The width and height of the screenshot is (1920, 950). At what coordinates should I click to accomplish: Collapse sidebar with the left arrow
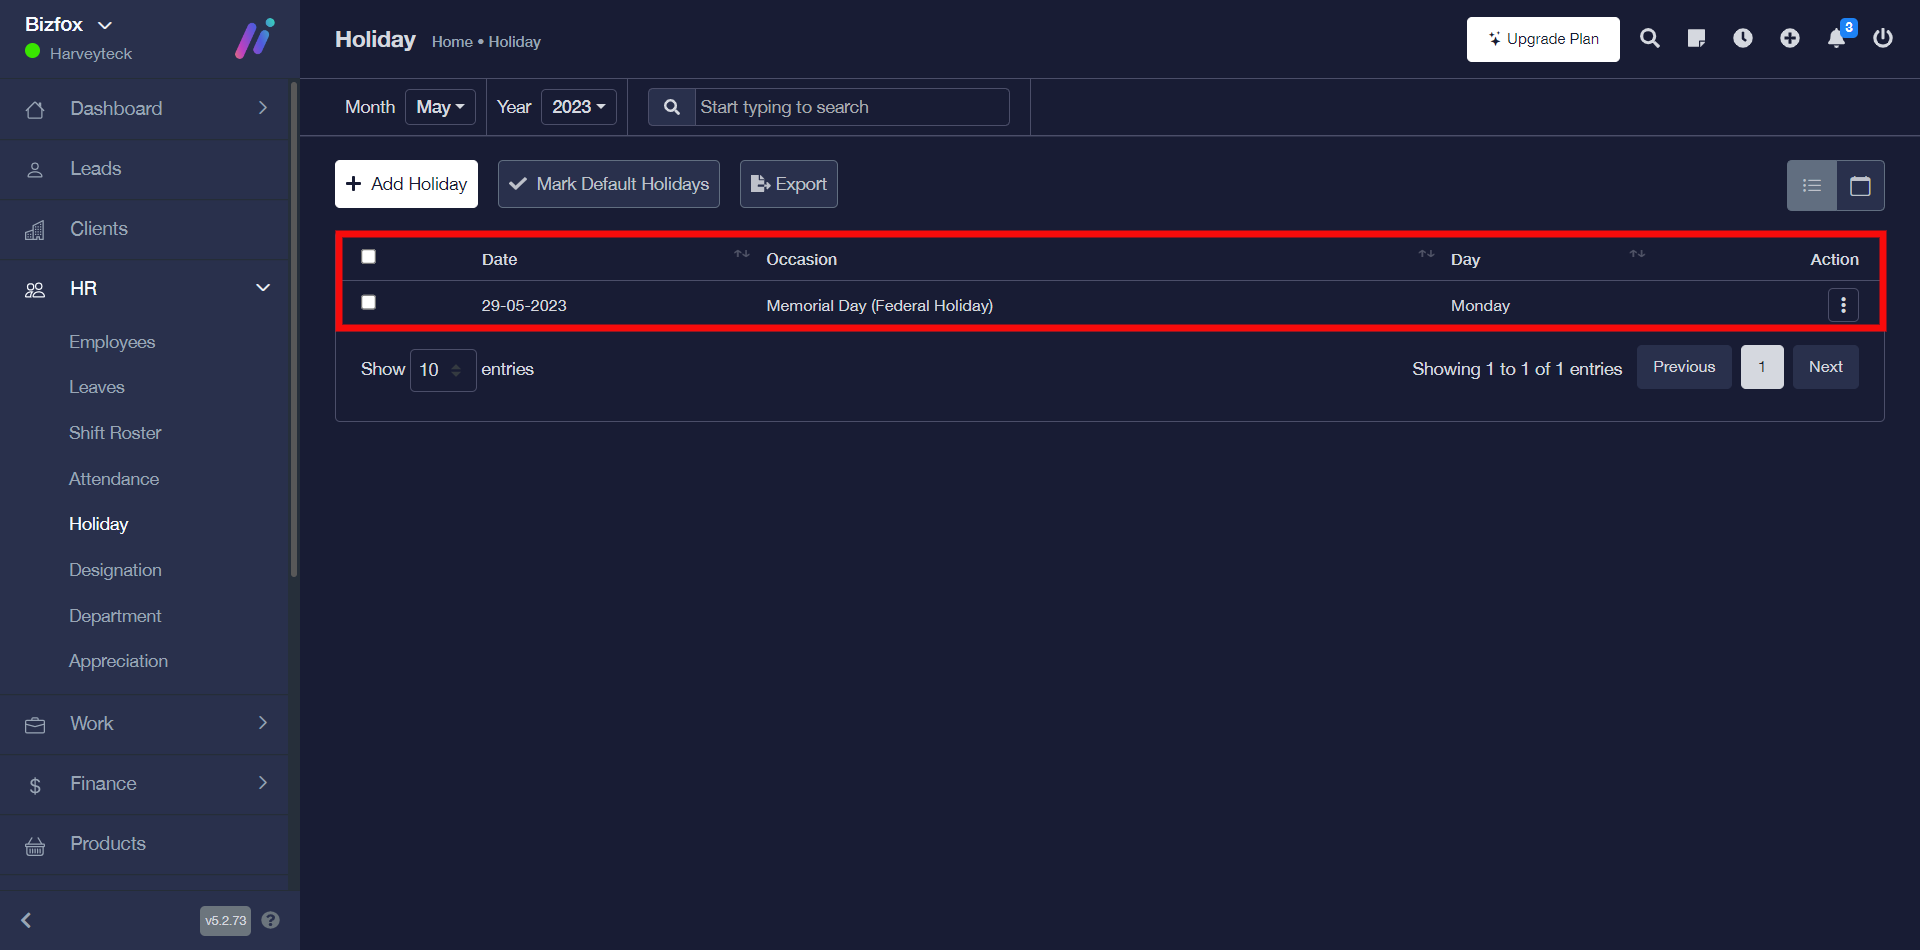coord(27,920)
